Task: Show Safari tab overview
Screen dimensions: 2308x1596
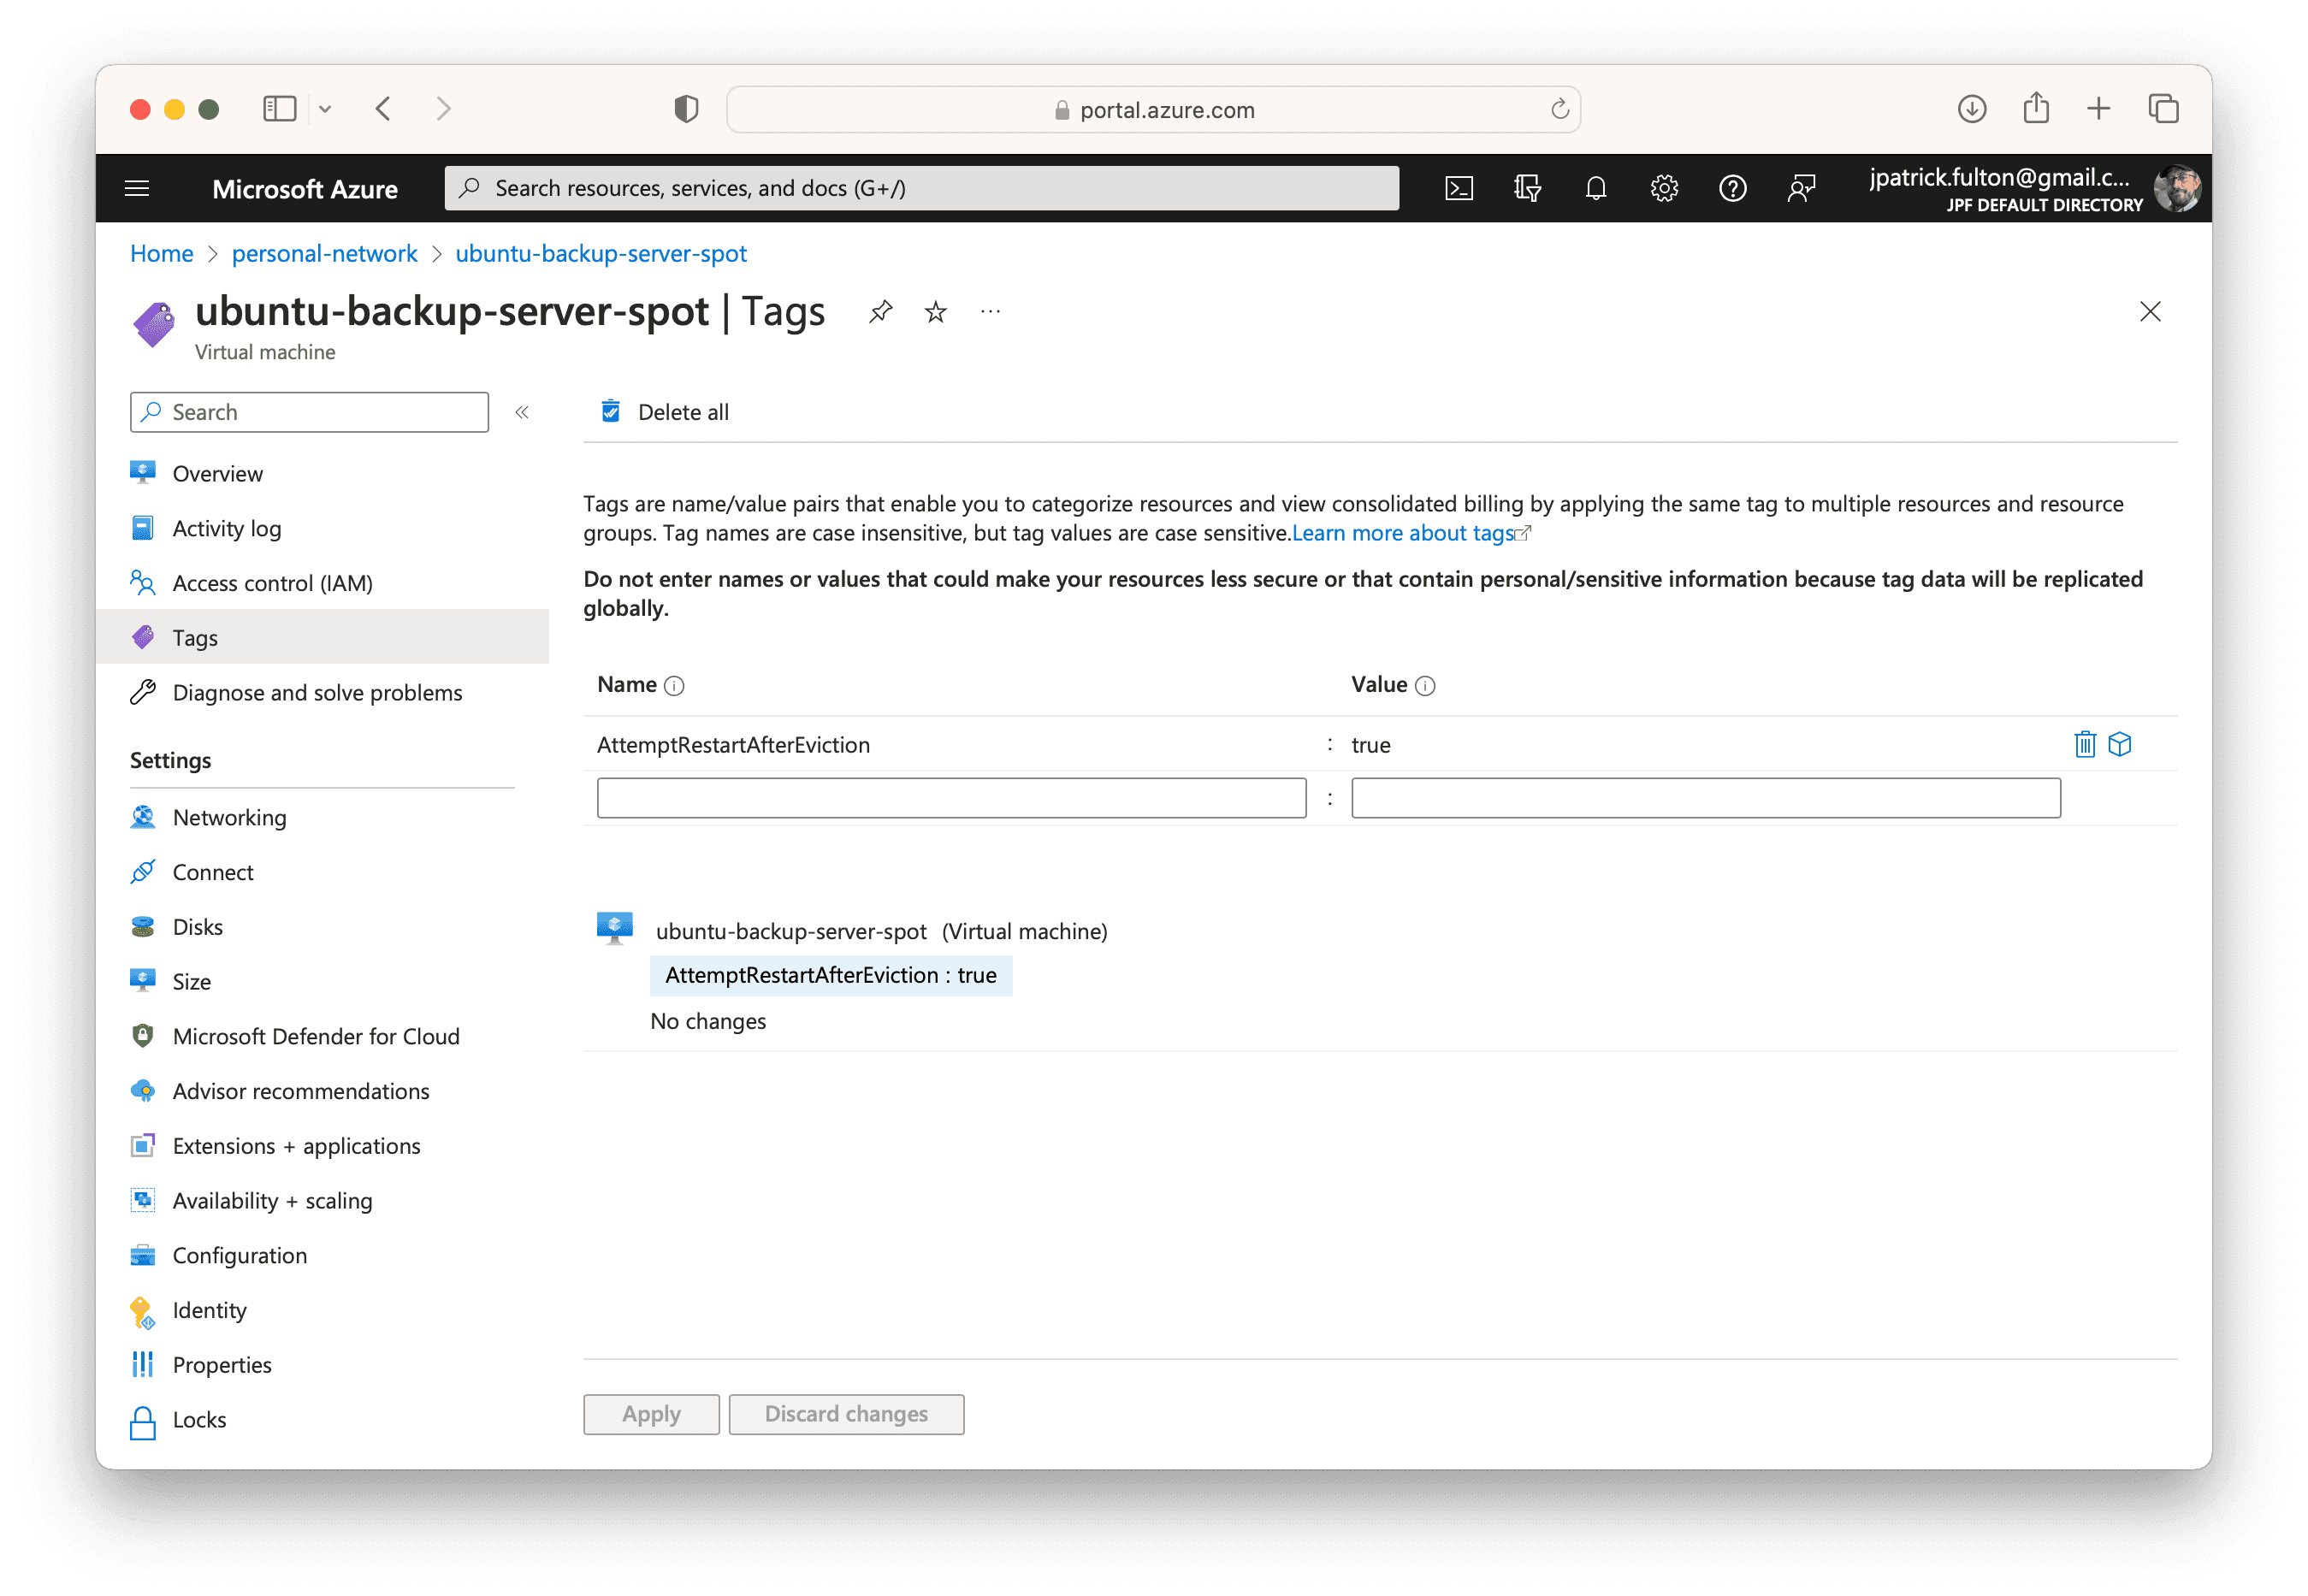Action: [2163, 108]
